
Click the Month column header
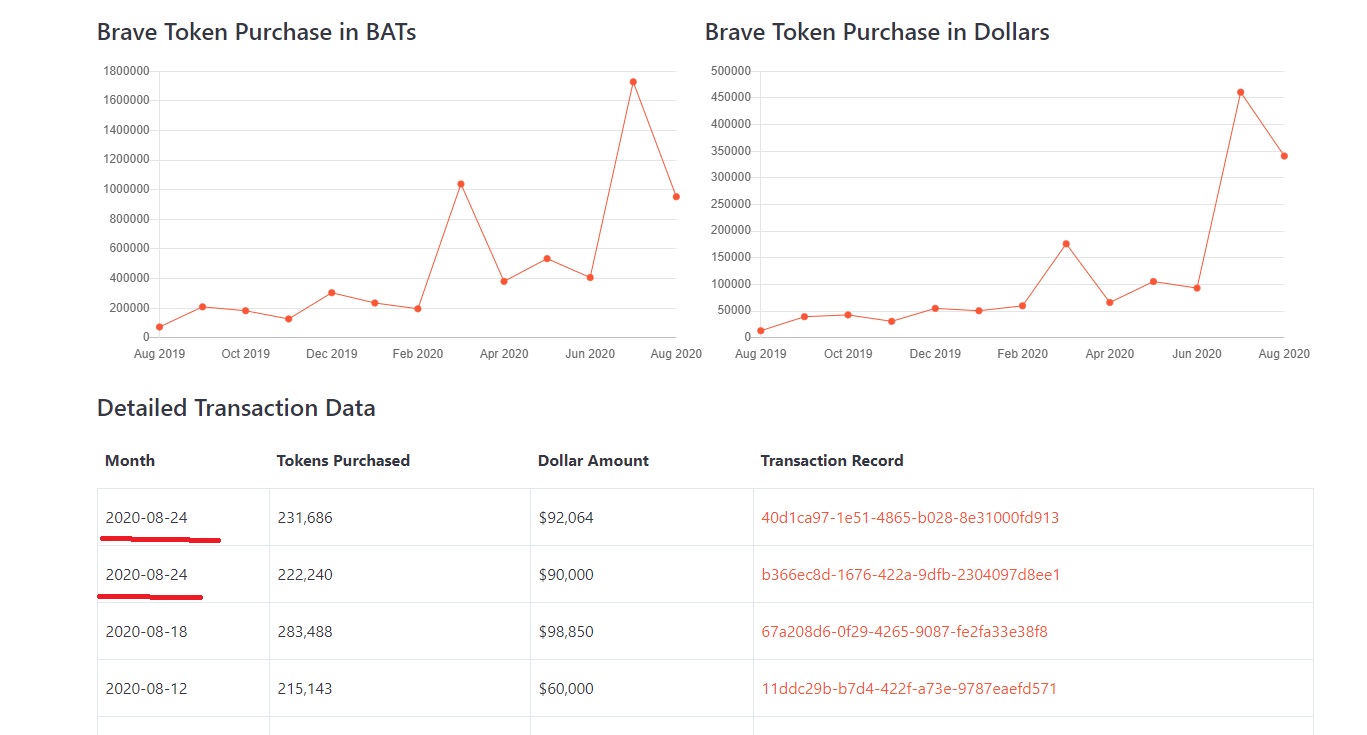[x=130, y=461]
